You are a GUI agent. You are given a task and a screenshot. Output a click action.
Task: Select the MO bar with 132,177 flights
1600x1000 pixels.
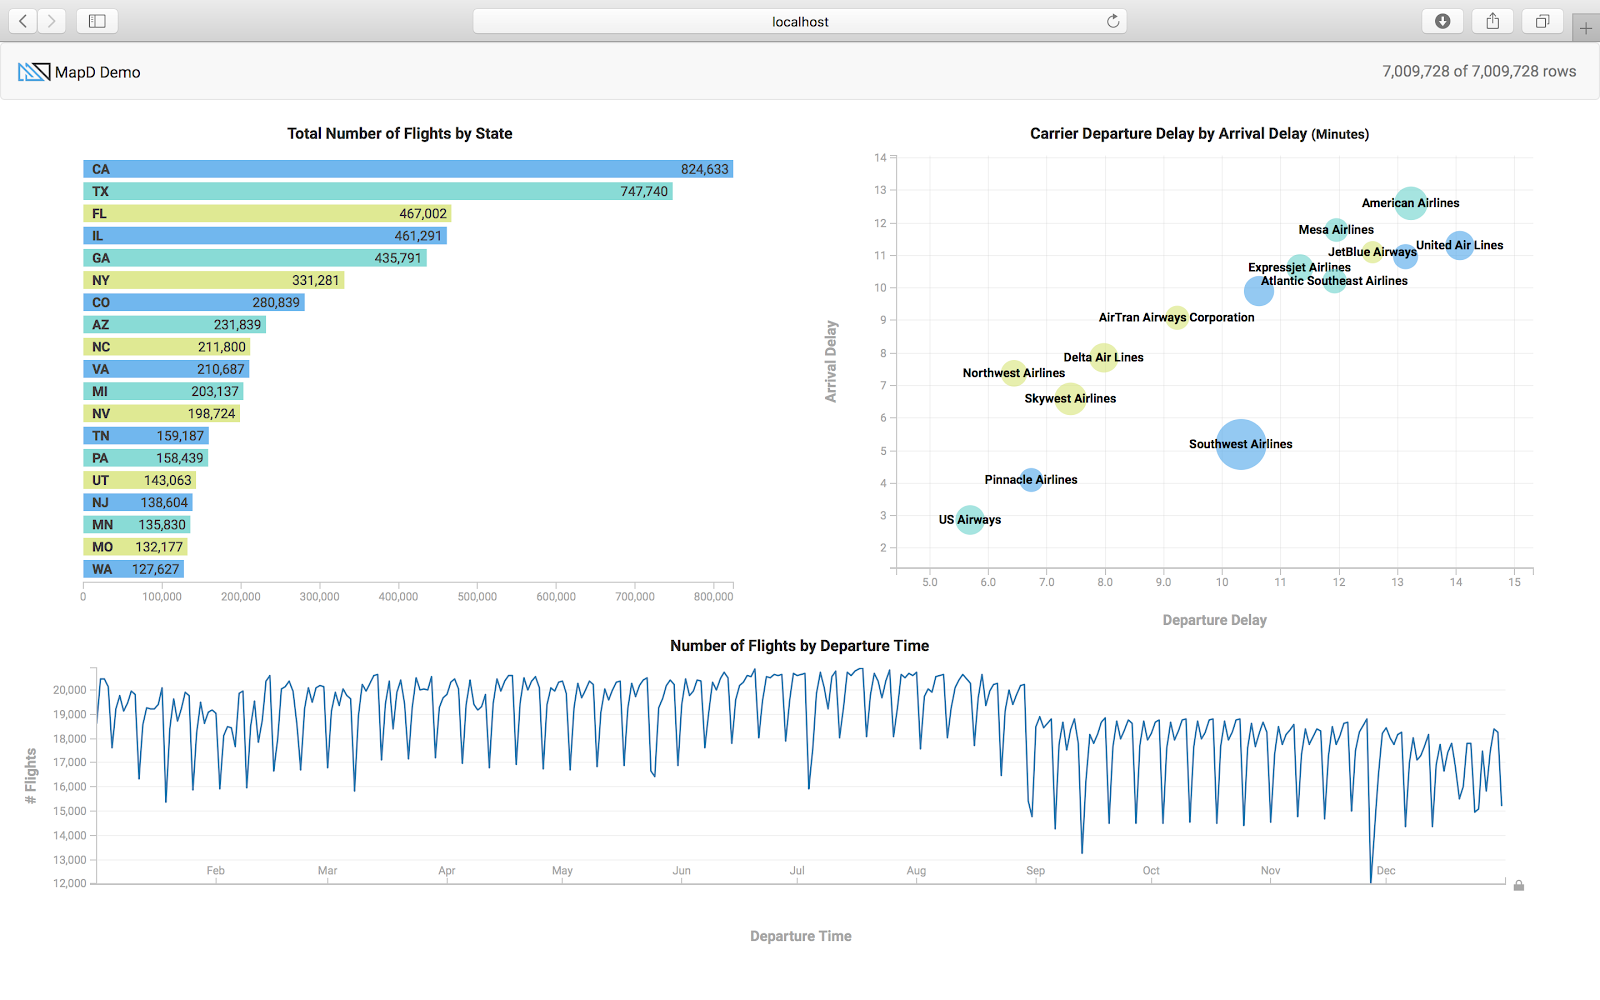[135, 547]
